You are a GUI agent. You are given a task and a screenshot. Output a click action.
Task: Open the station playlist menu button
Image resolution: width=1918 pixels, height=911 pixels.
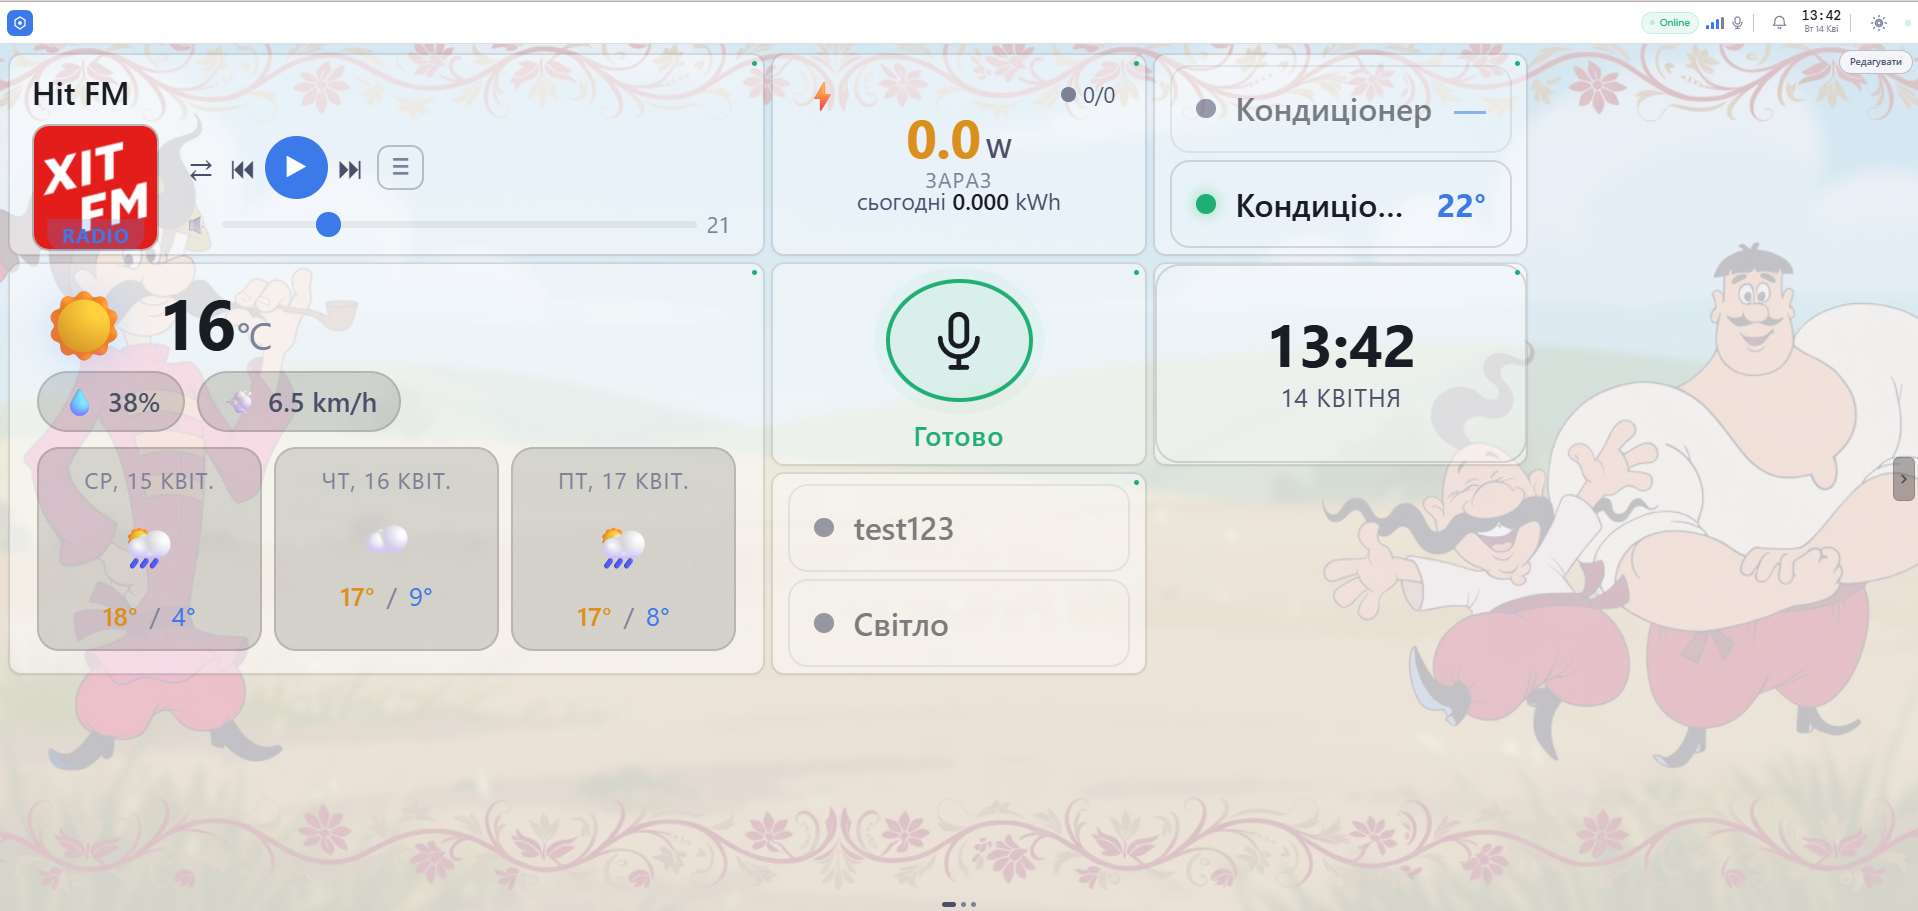[x=400, y=167]
